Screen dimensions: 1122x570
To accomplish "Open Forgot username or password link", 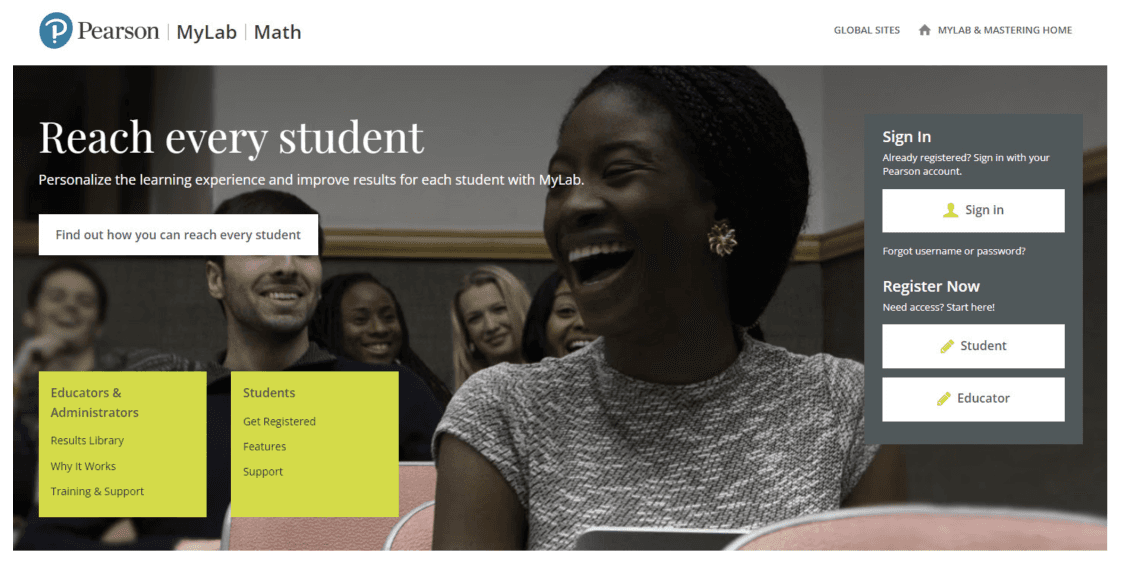I will (954, 251).
